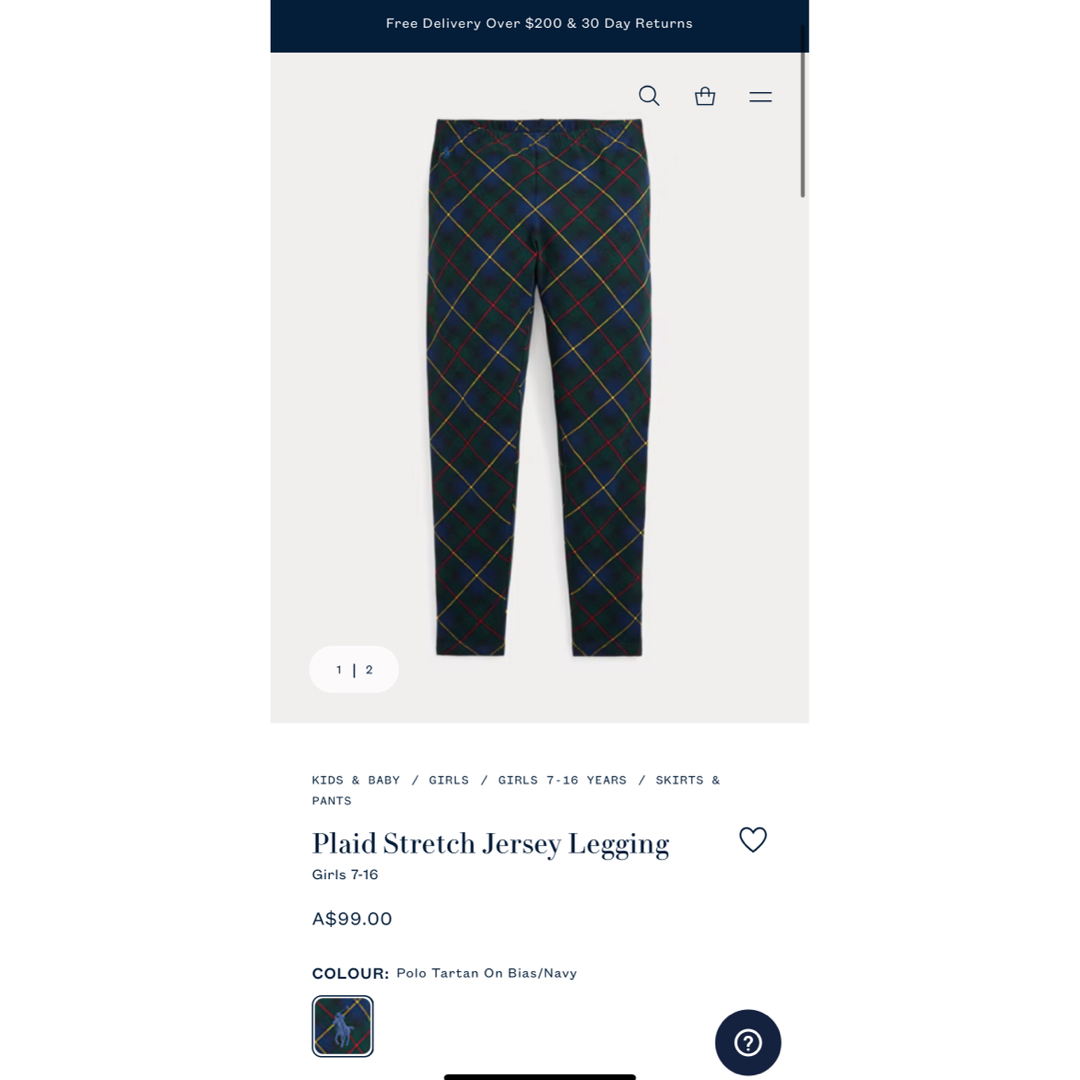Open the help question mark button
Viewport: 1080px width, 1080px height.
click(x=748, y=1043)
